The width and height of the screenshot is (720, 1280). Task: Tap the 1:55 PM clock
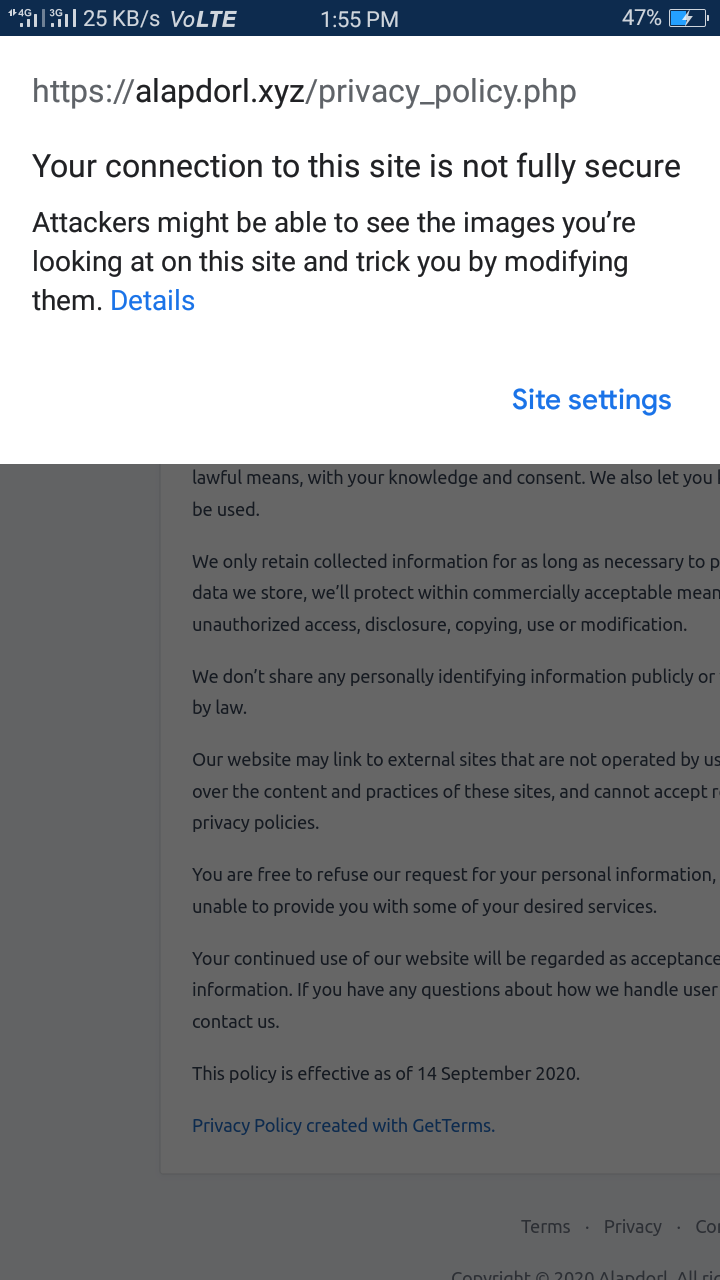[x=359, y=19]
